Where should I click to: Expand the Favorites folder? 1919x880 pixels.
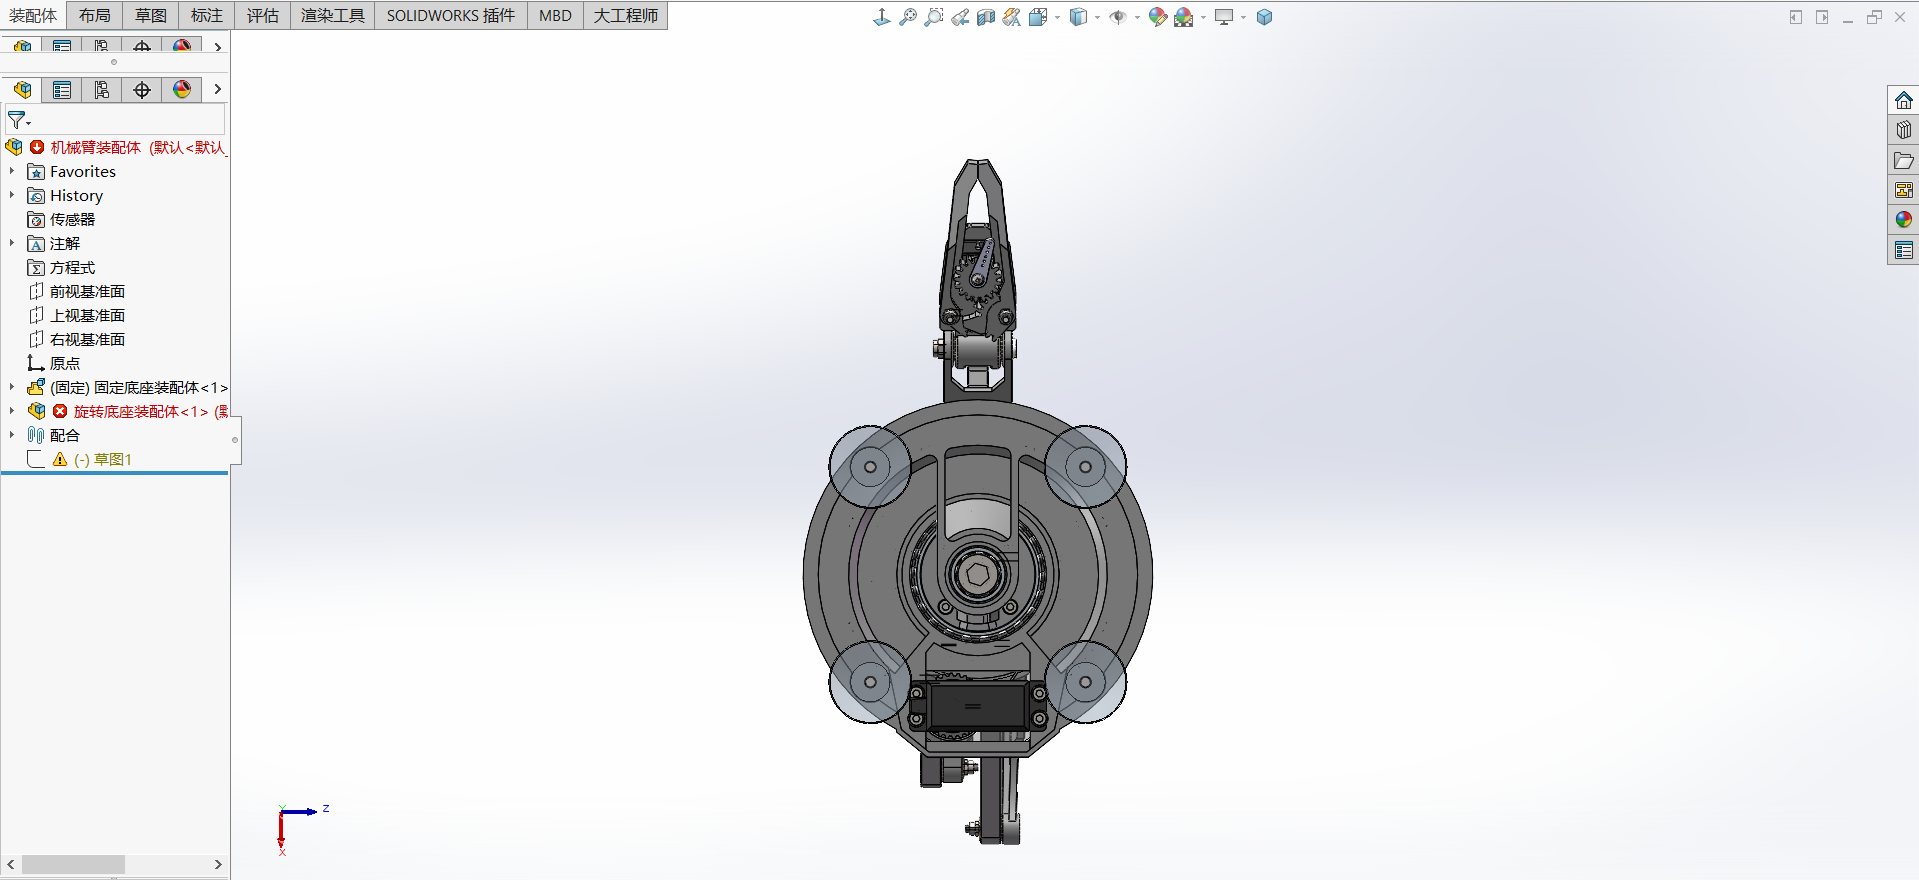(12, 171)
